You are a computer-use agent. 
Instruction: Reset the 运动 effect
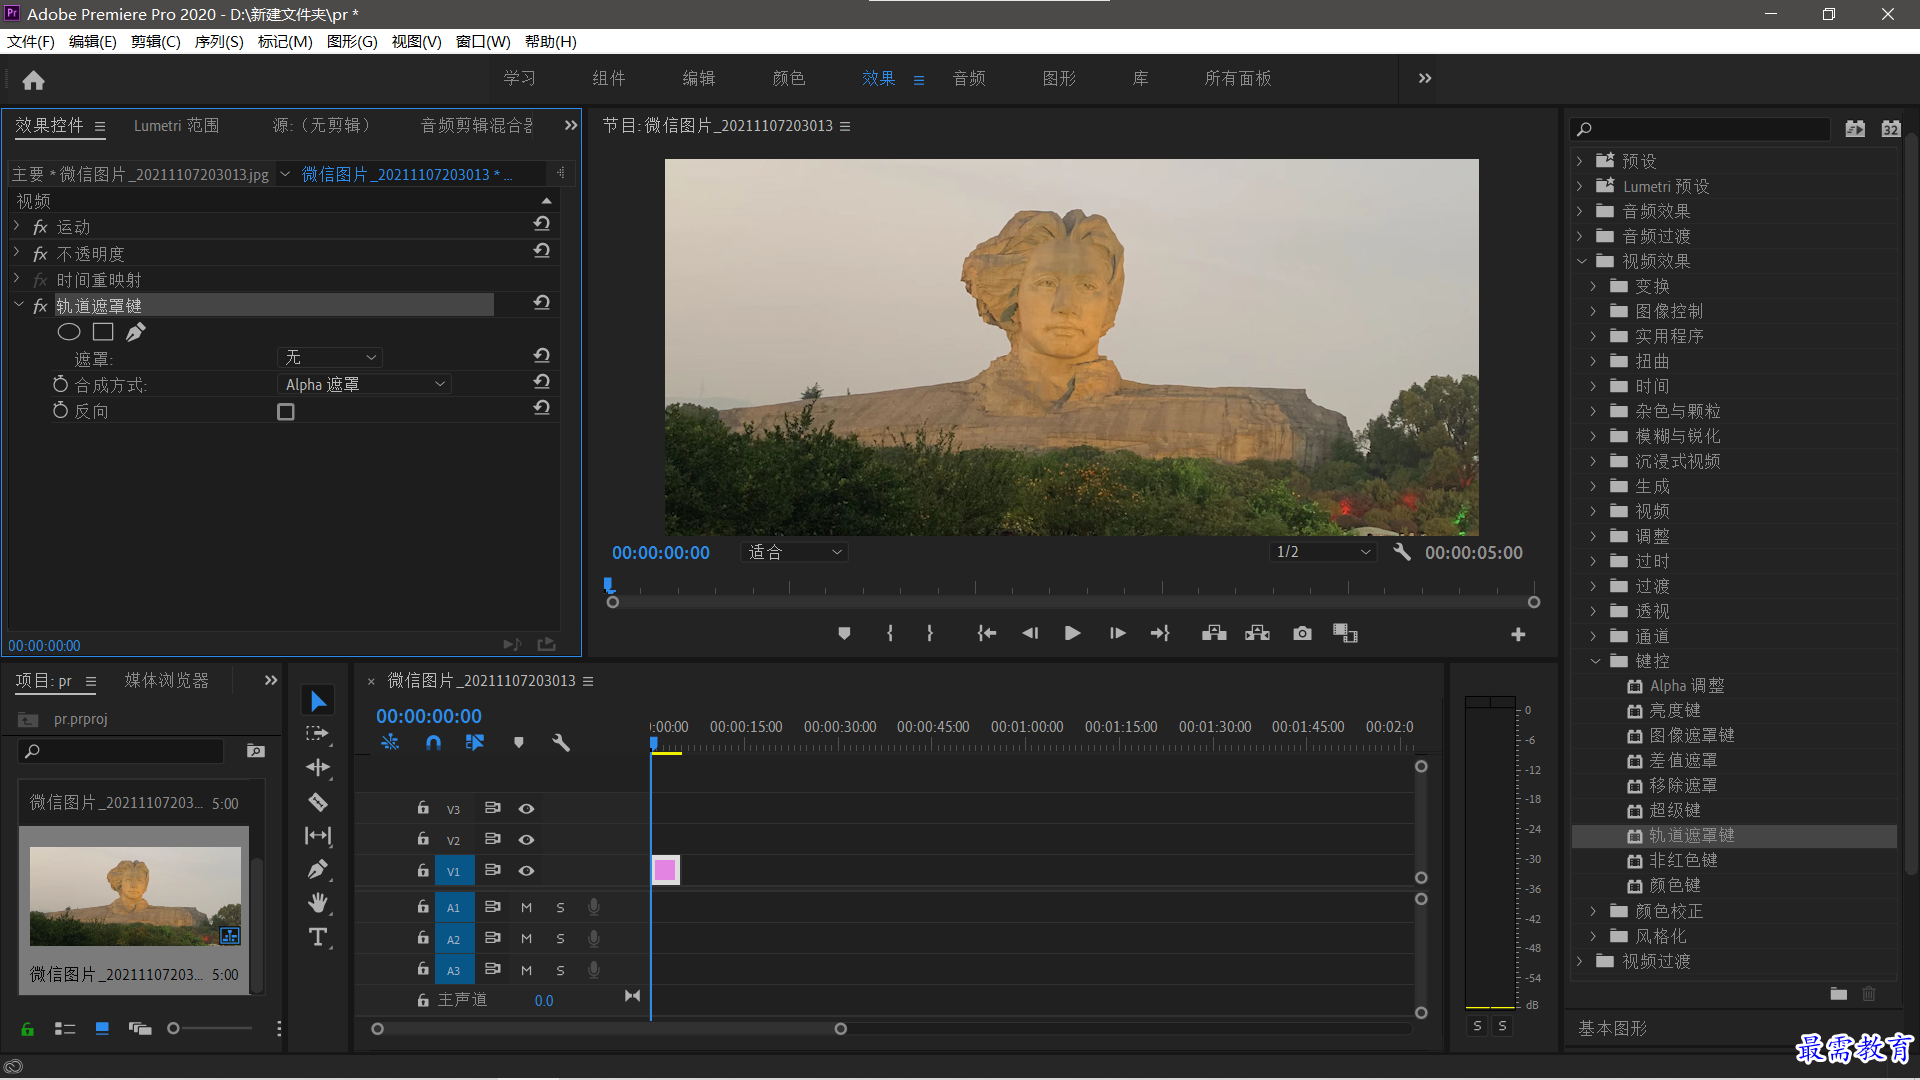[x=542, y=224]
